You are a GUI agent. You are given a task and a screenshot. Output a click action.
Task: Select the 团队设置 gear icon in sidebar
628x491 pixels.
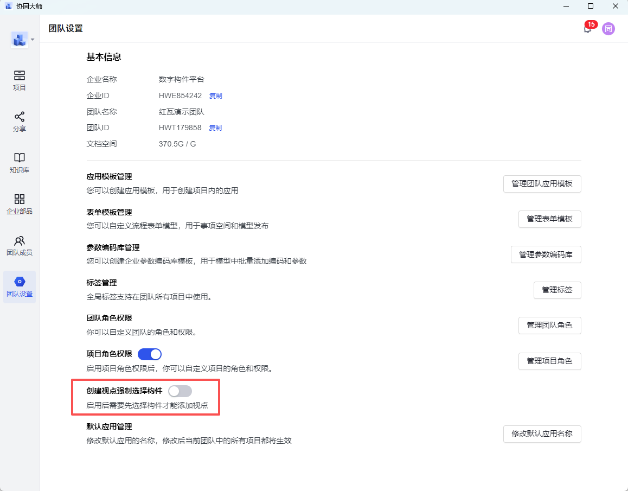pyautogui.click(x=19, y=286)
